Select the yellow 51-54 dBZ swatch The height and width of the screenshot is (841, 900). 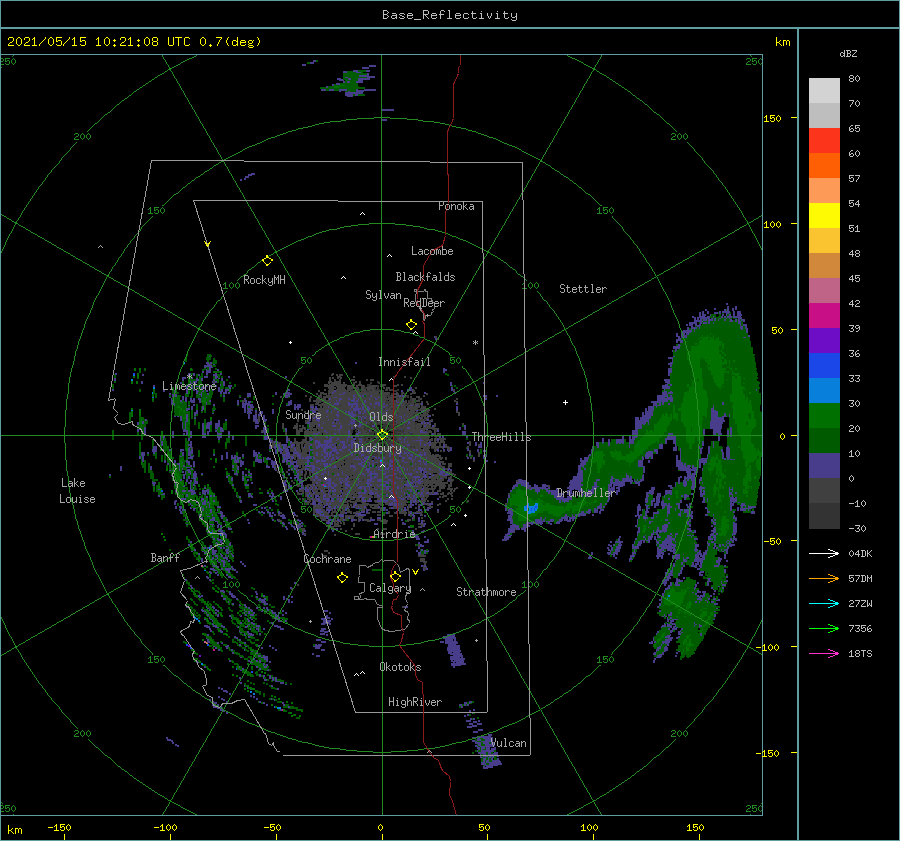[x=824, y=216]
